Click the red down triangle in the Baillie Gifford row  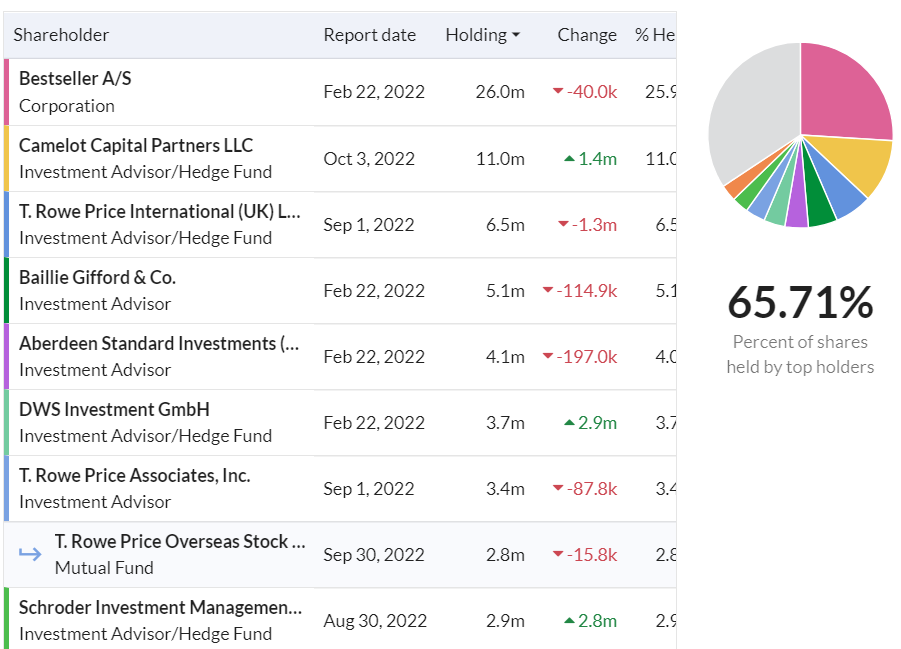tap(548, 290)
